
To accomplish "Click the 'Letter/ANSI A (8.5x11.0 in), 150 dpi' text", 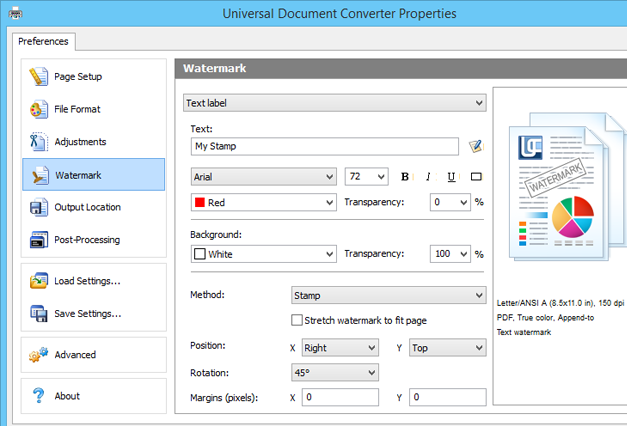I will pyautogui.click(x=560, y=303).
